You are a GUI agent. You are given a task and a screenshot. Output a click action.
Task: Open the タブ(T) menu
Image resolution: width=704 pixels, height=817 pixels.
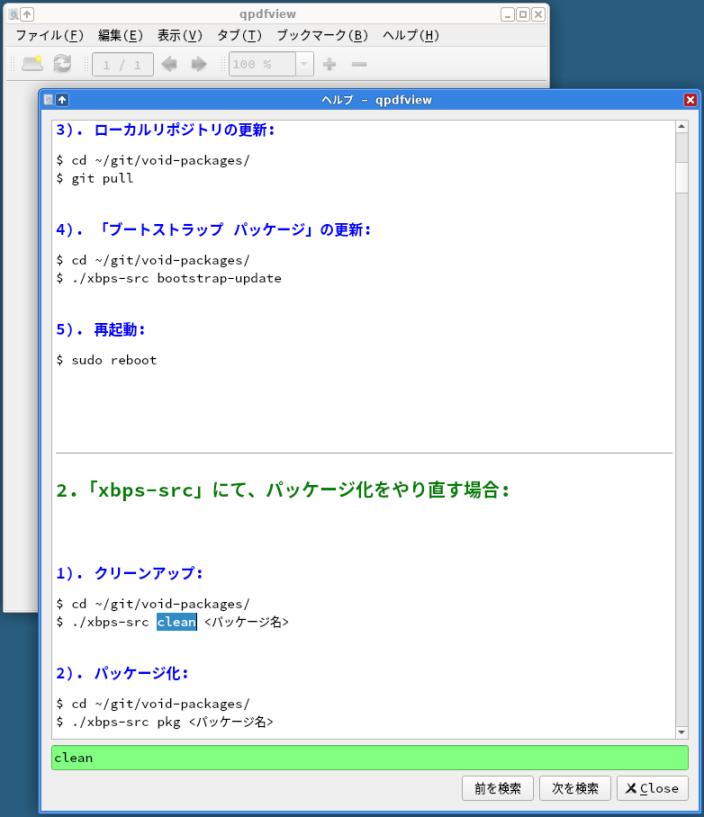pos(239,35)
